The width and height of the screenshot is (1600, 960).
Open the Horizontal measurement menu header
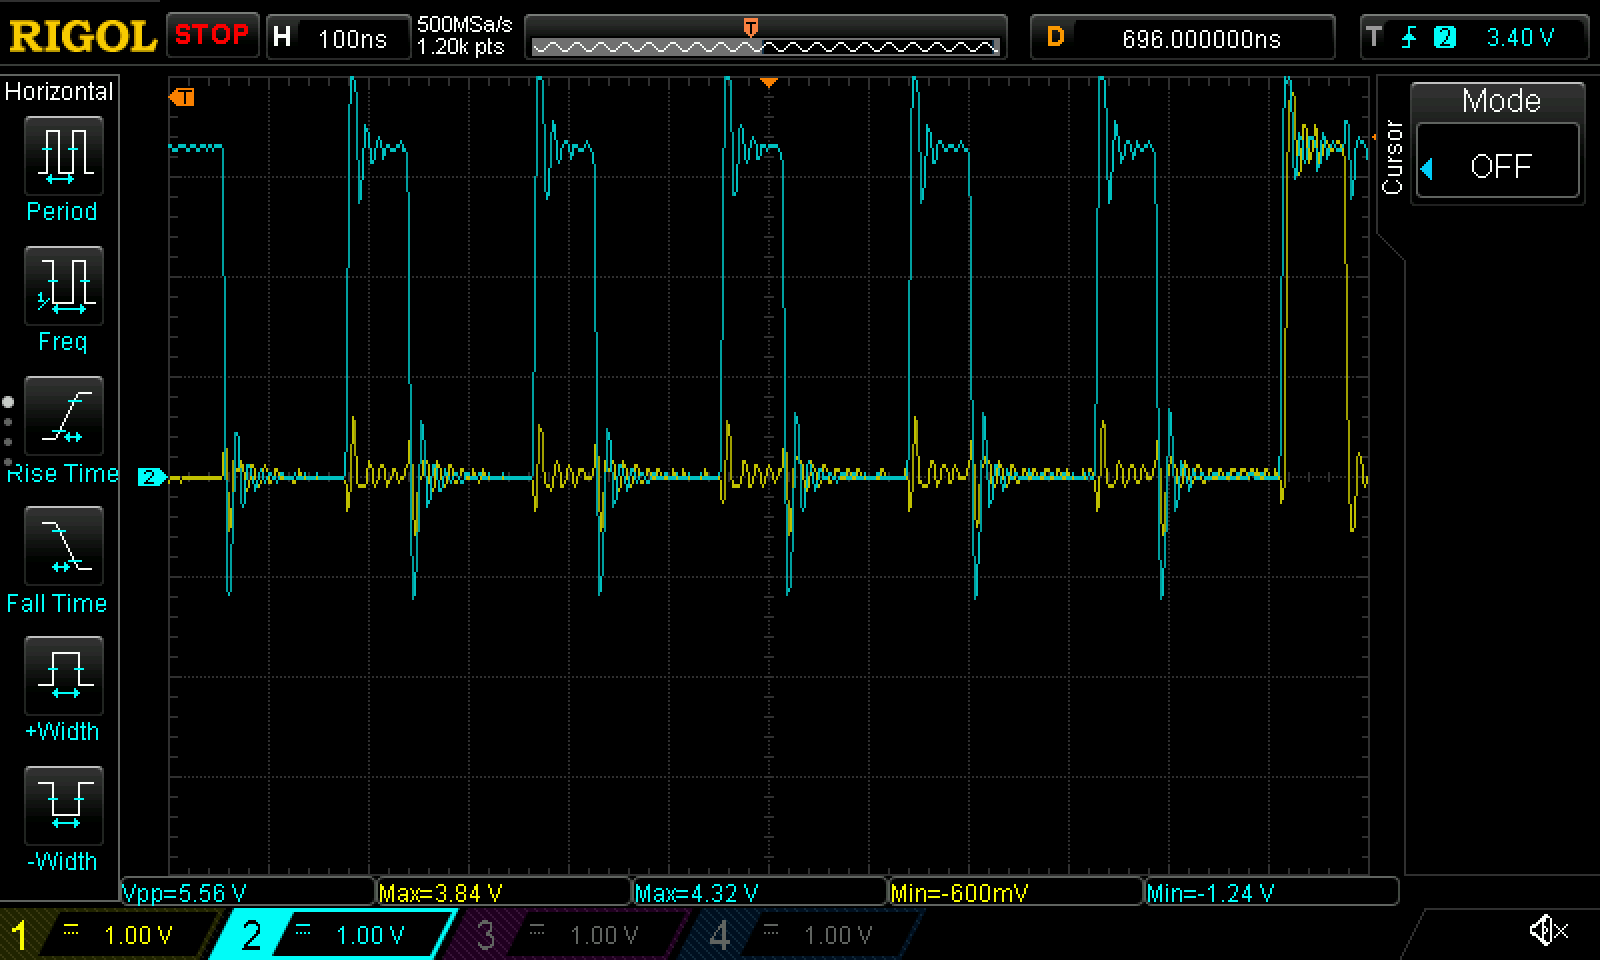click(59, 92)
